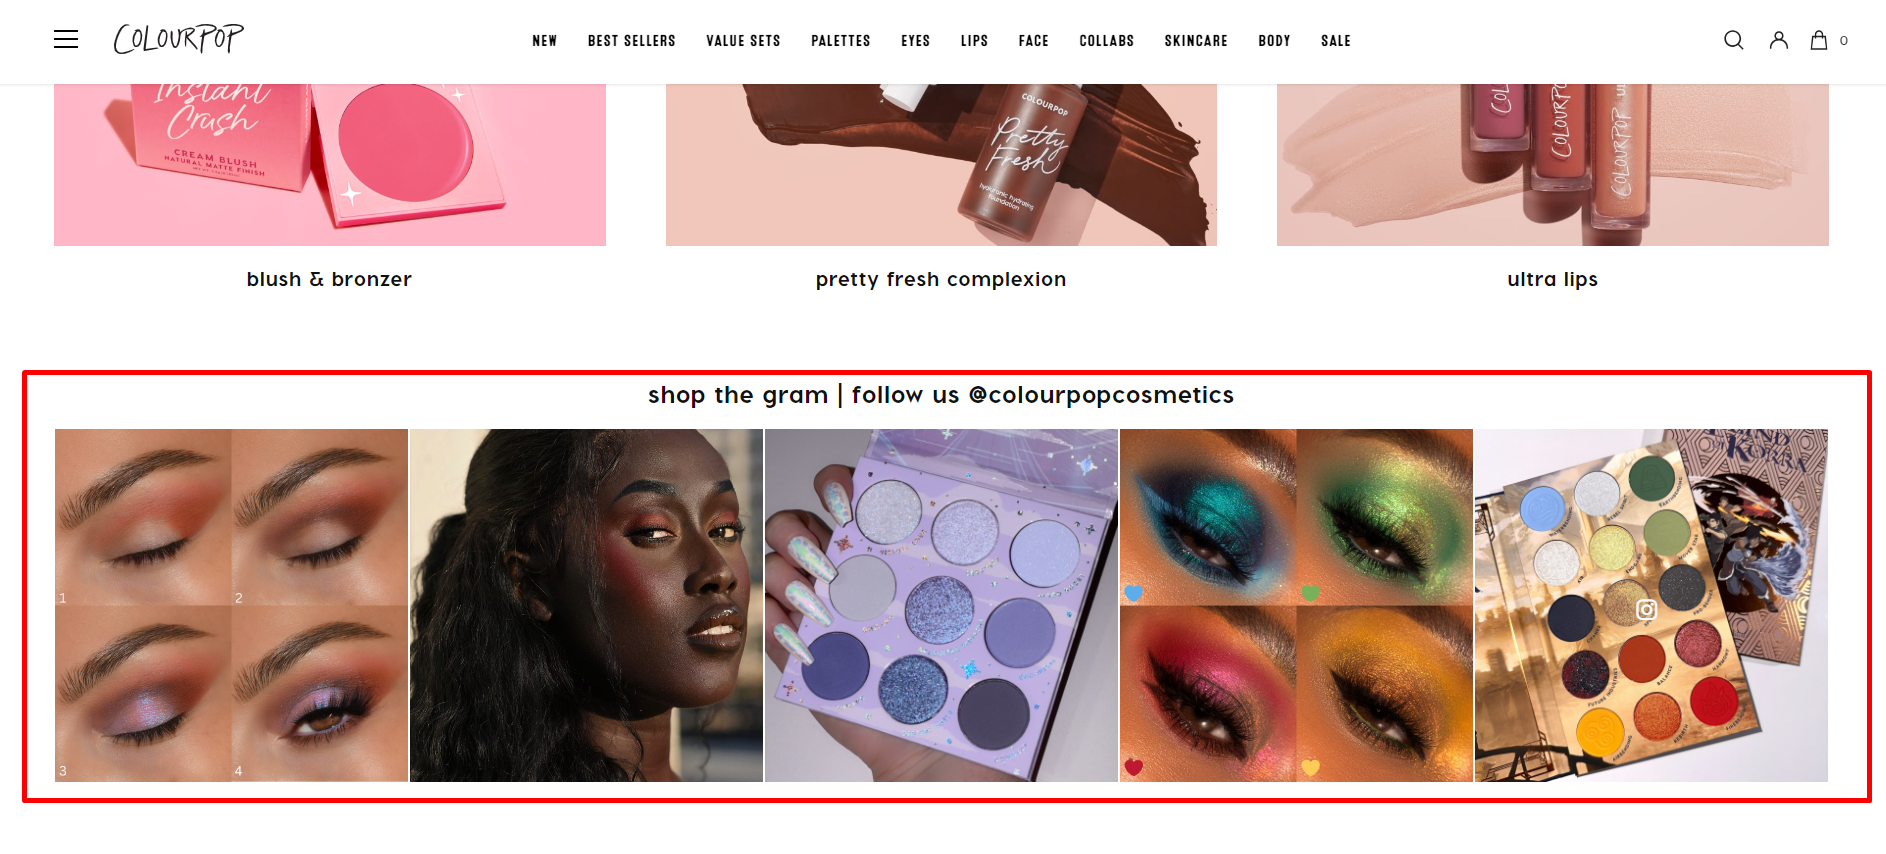Open the colorful eye looks collage
1886x854 pixels.
pyautogui.click(x=1296, y=605)
